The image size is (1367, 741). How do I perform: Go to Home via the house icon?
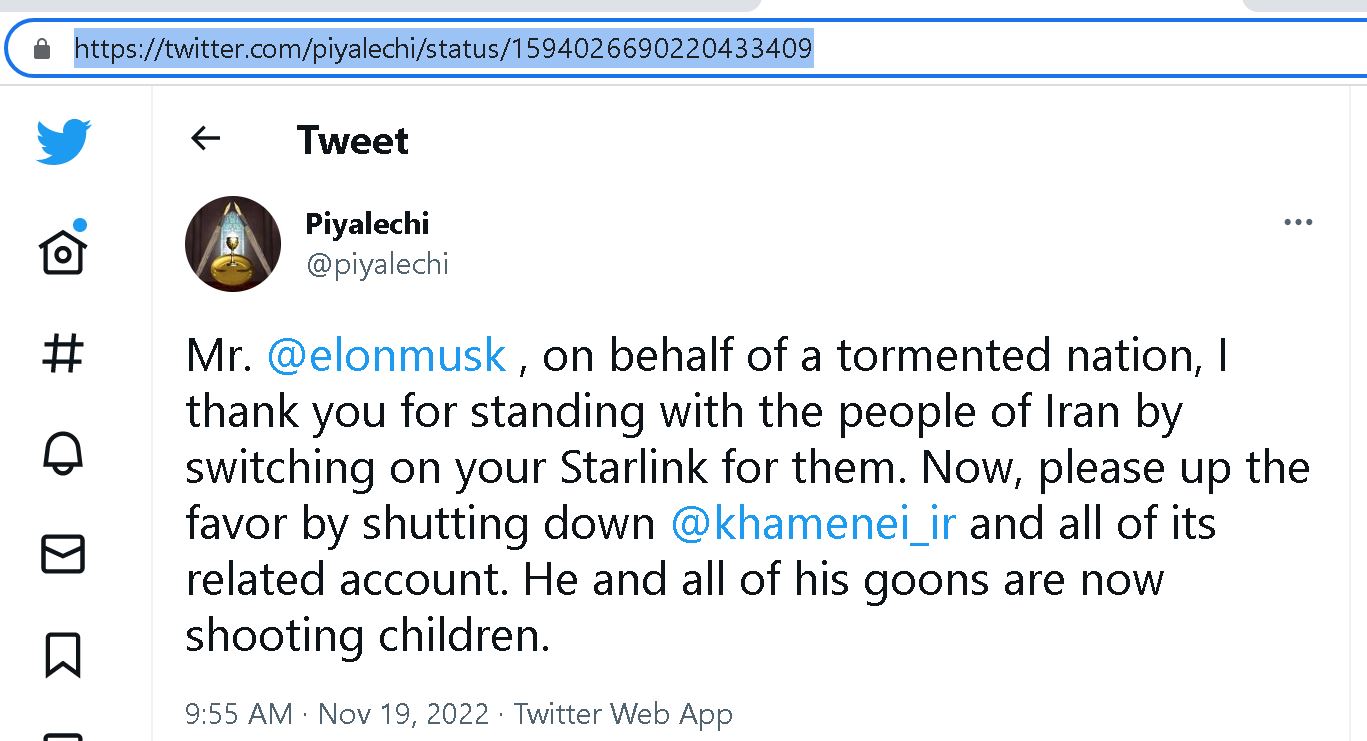[63, 251]
